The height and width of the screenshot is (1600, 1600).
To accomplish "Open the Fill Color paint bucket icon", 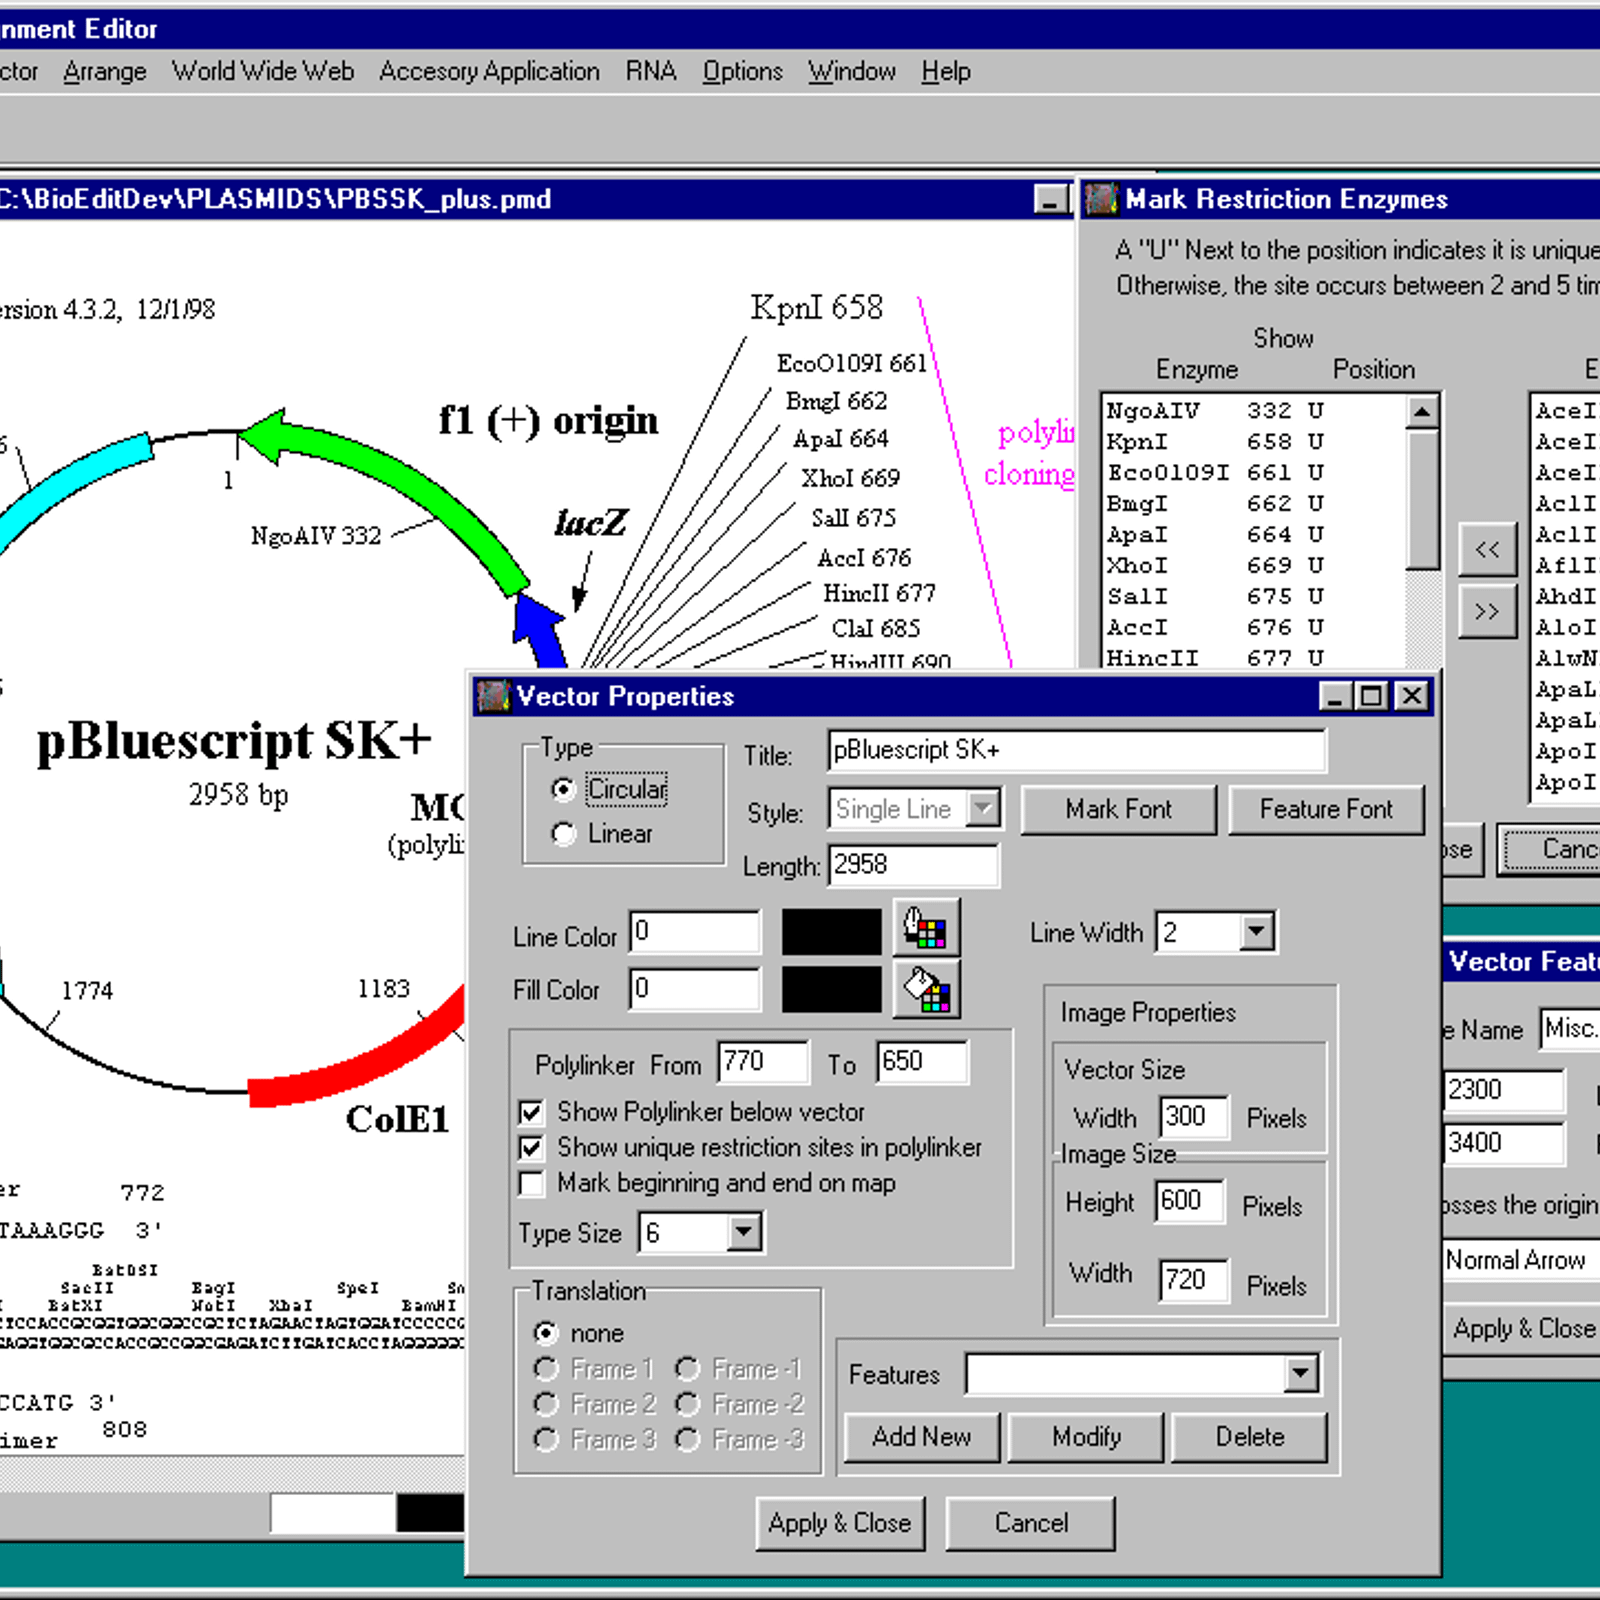I will tap(926, 989).
